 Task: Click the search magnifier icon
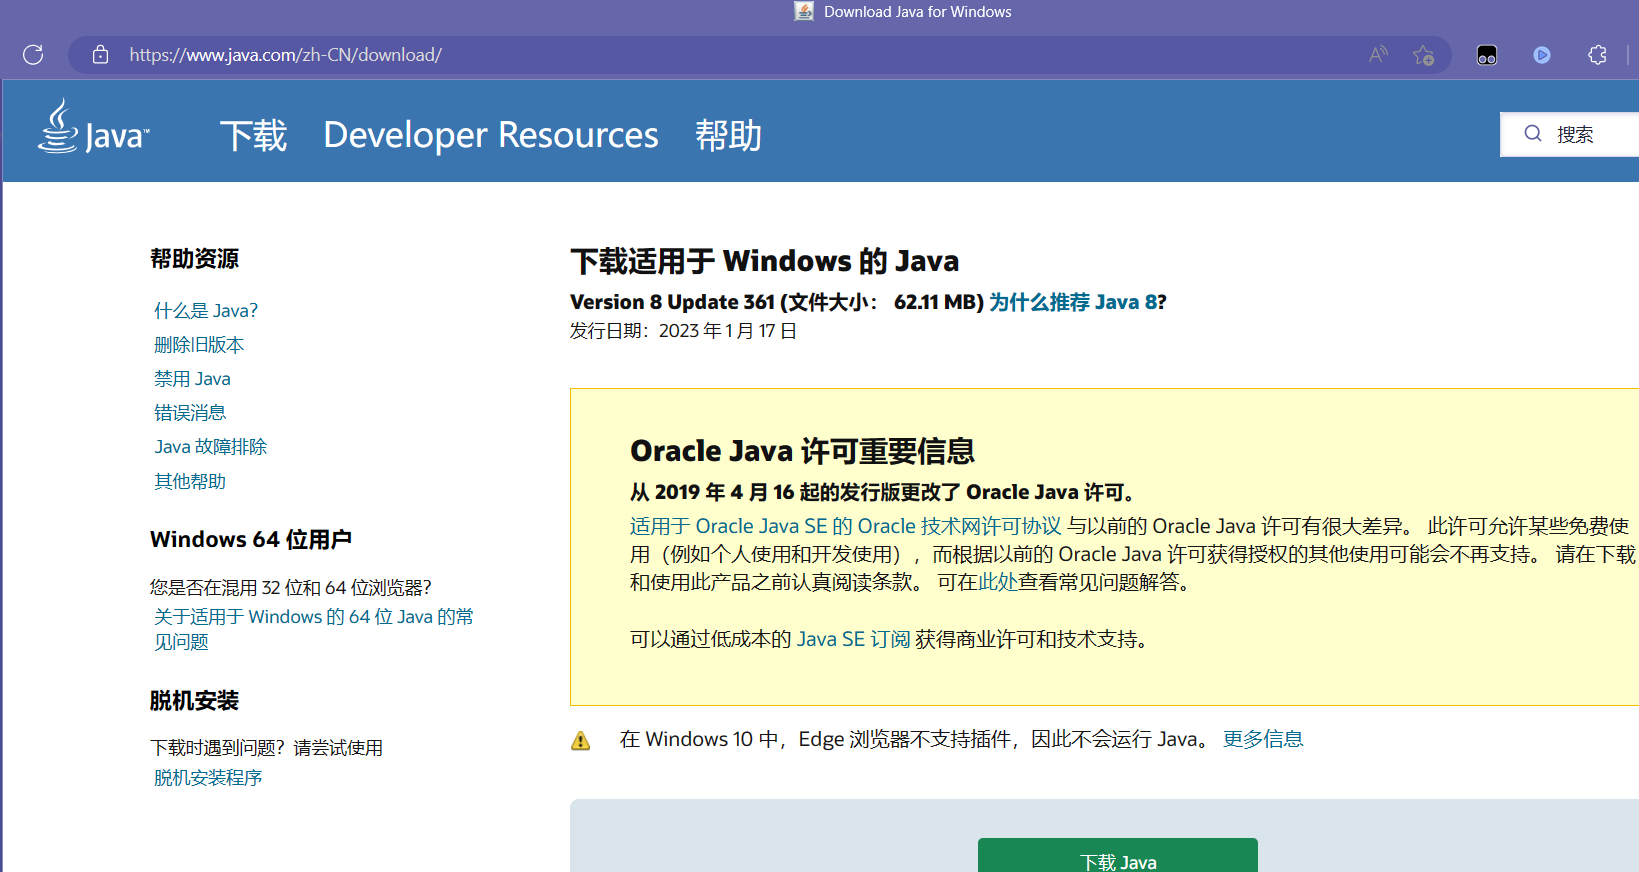point(1533,134)
